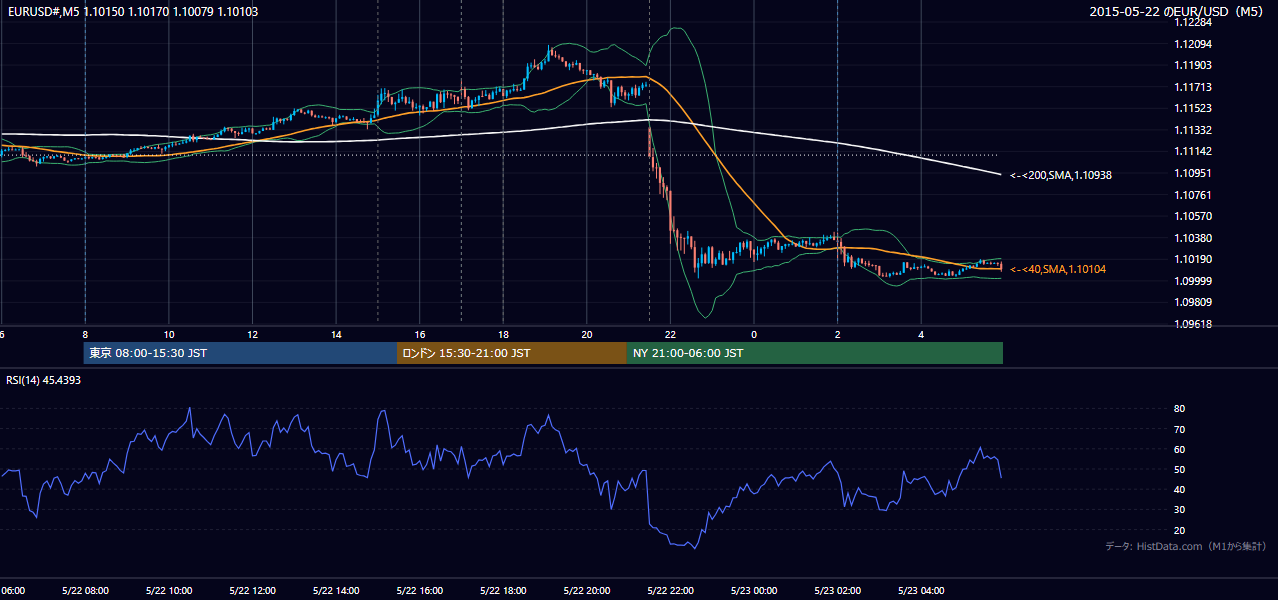Click the 5/23 04:00 time label

click(x=921, y=591)
